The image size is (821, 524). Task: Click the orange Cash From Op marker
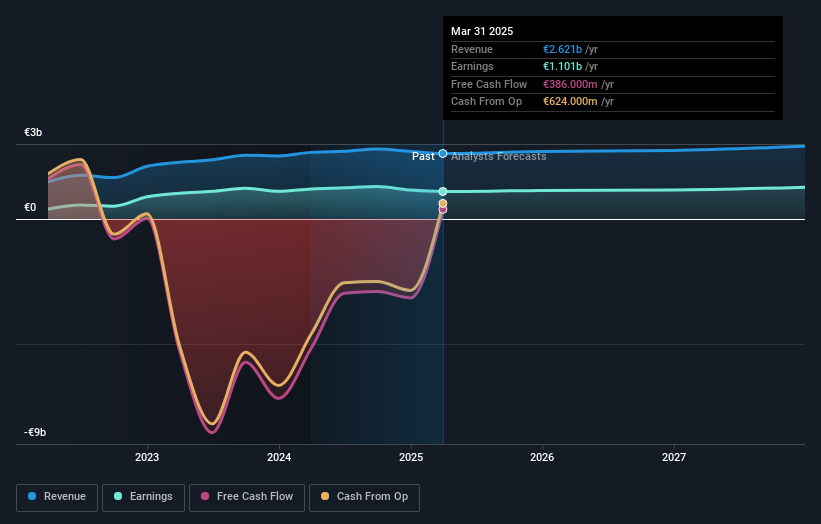tap(443, 203)
